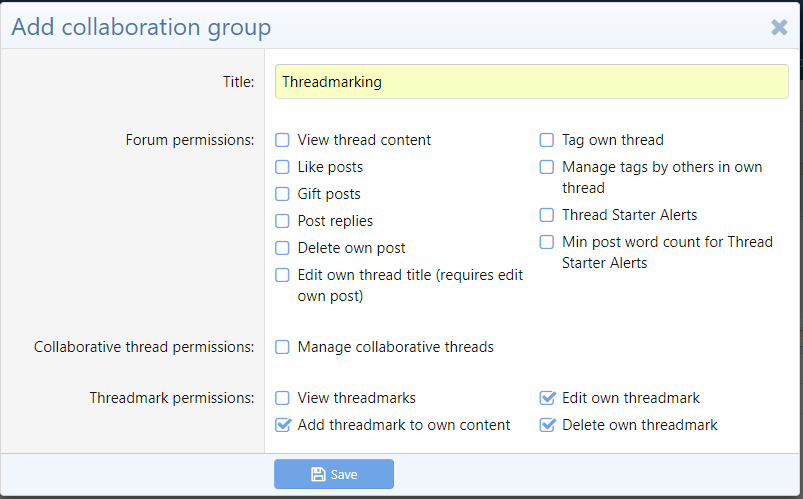Uncheck Delete own threadmark checkbox
The height and width of the screenshot is (499, 803).
547,425
